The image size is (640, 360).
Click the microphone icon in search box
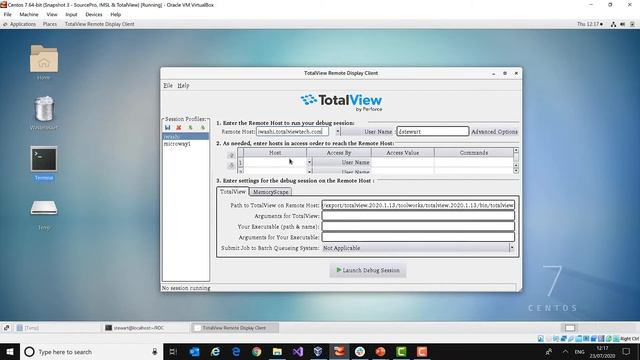point(155,352)
